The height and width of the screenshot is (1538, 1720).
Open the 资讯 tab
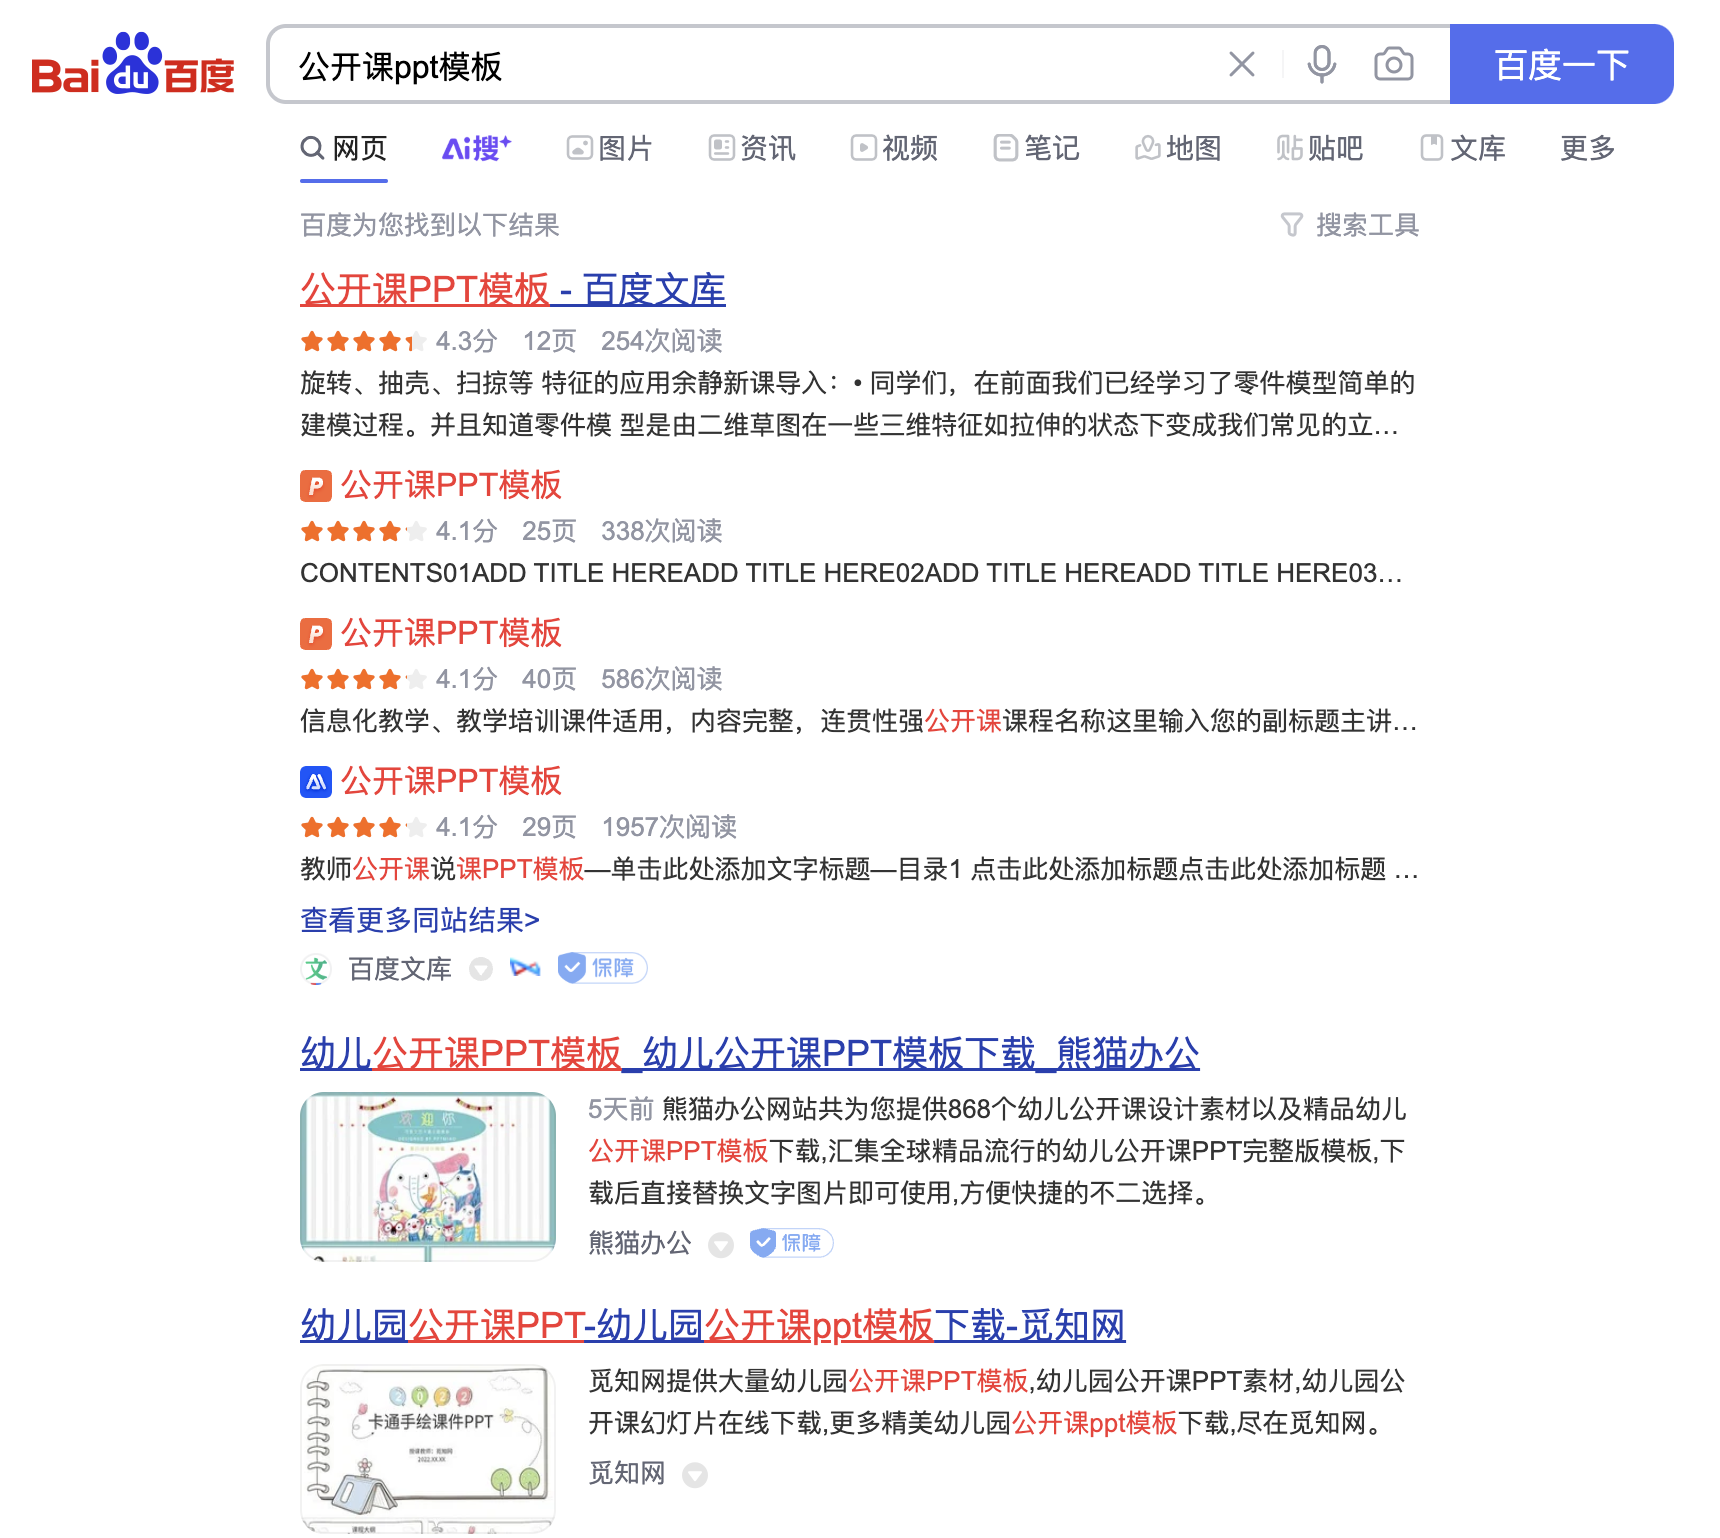point(752,149)
